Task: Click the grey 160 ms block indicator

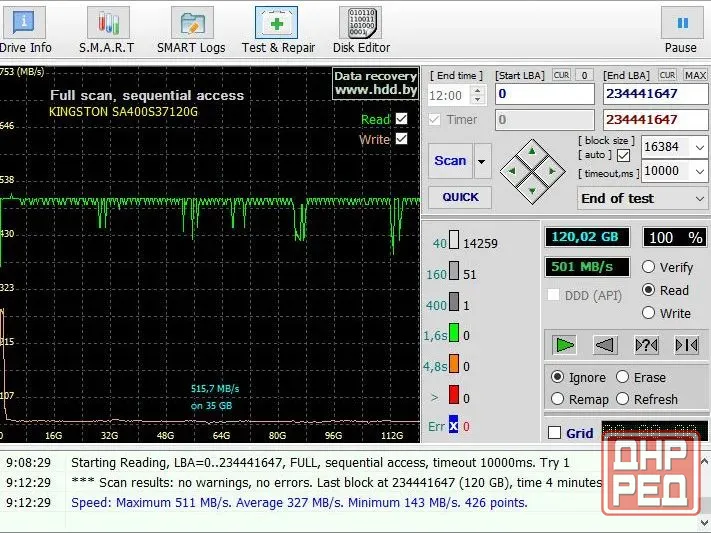Action: pyautogui.click(x=454, y=271)
